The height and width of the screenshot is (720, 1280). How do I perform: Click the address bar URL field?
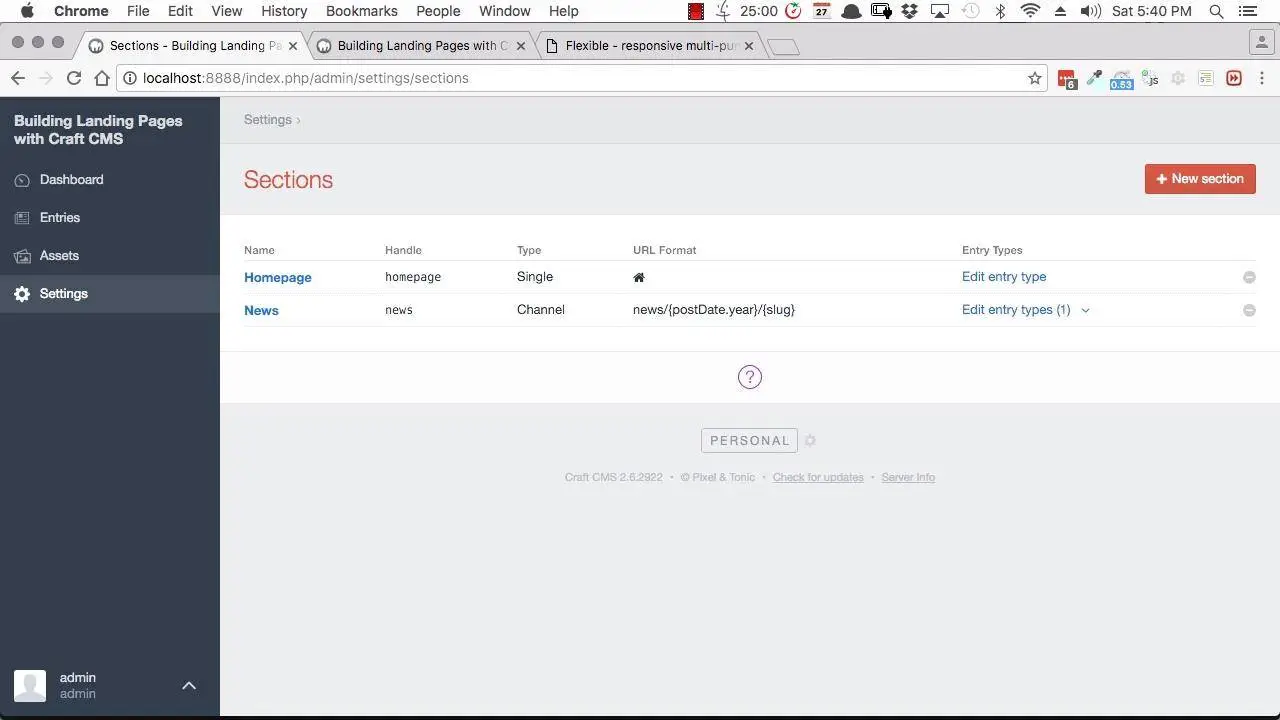click(580, 78)
